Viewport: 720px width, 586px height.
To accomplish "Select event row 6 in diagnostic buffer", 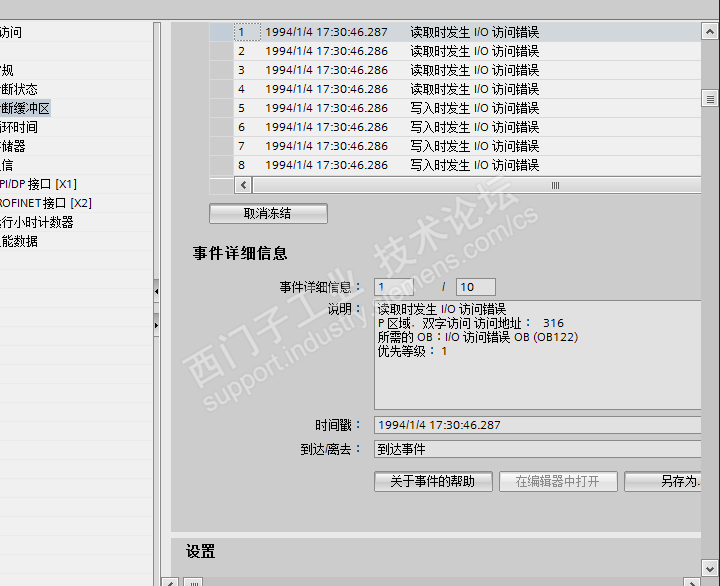I will (456, 127).
